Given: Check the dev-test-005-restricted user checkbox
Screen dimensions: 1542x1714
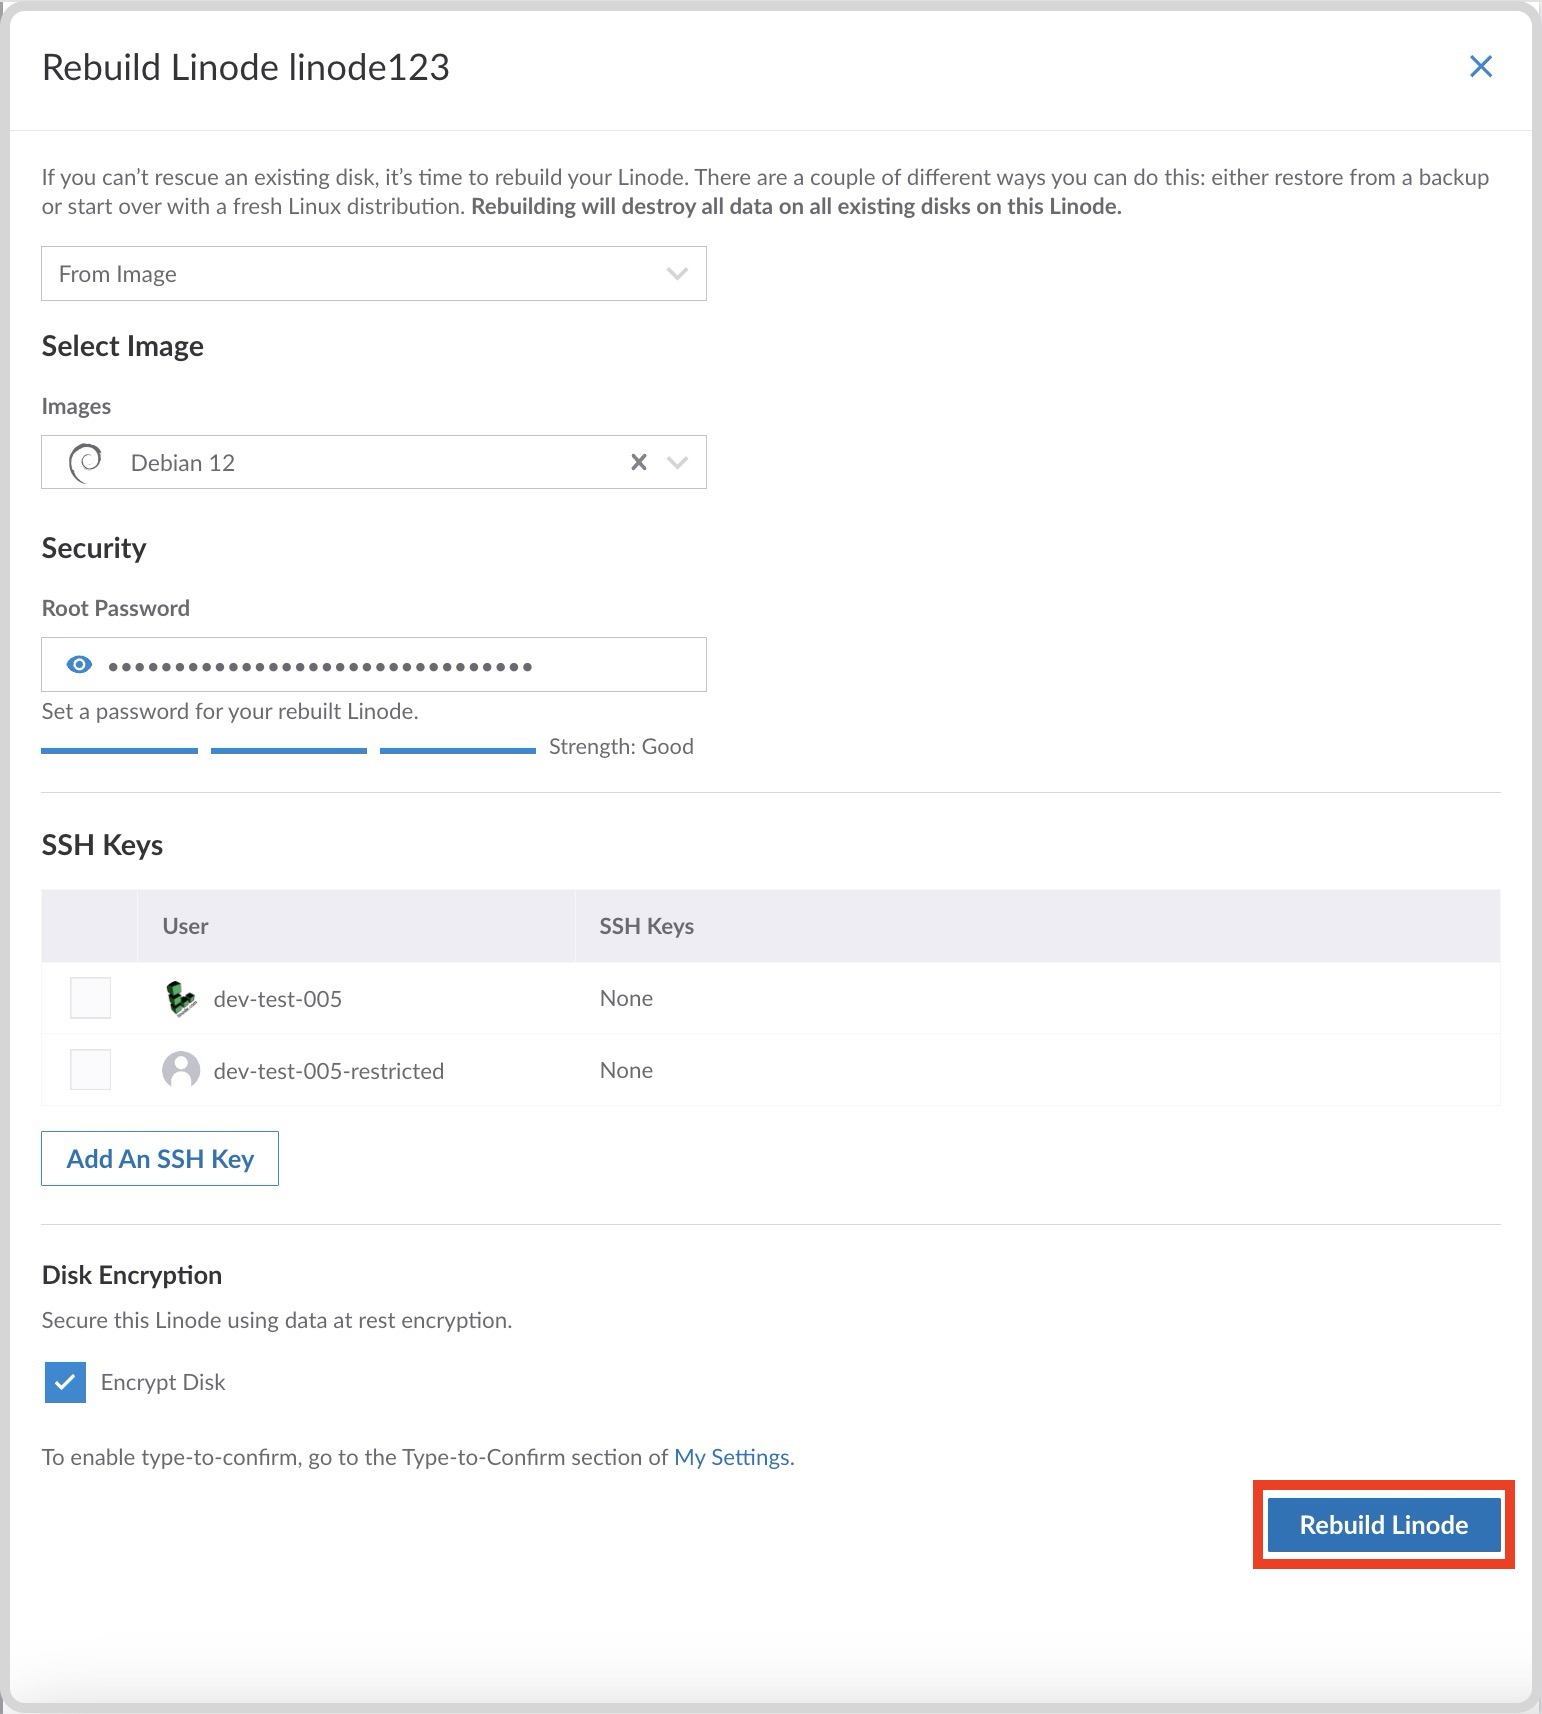Looking at the screenshot, I should coord(90,1070).
